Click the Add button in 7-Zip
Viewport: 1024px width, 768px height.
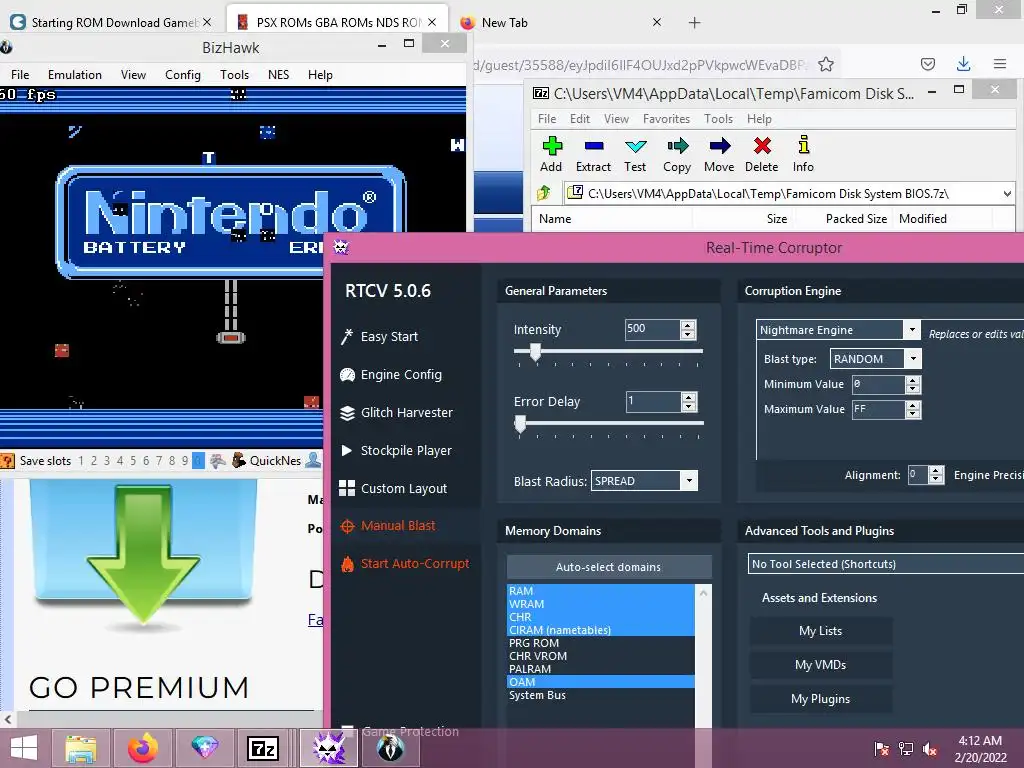pyautogui.click(x=552, y=155)
